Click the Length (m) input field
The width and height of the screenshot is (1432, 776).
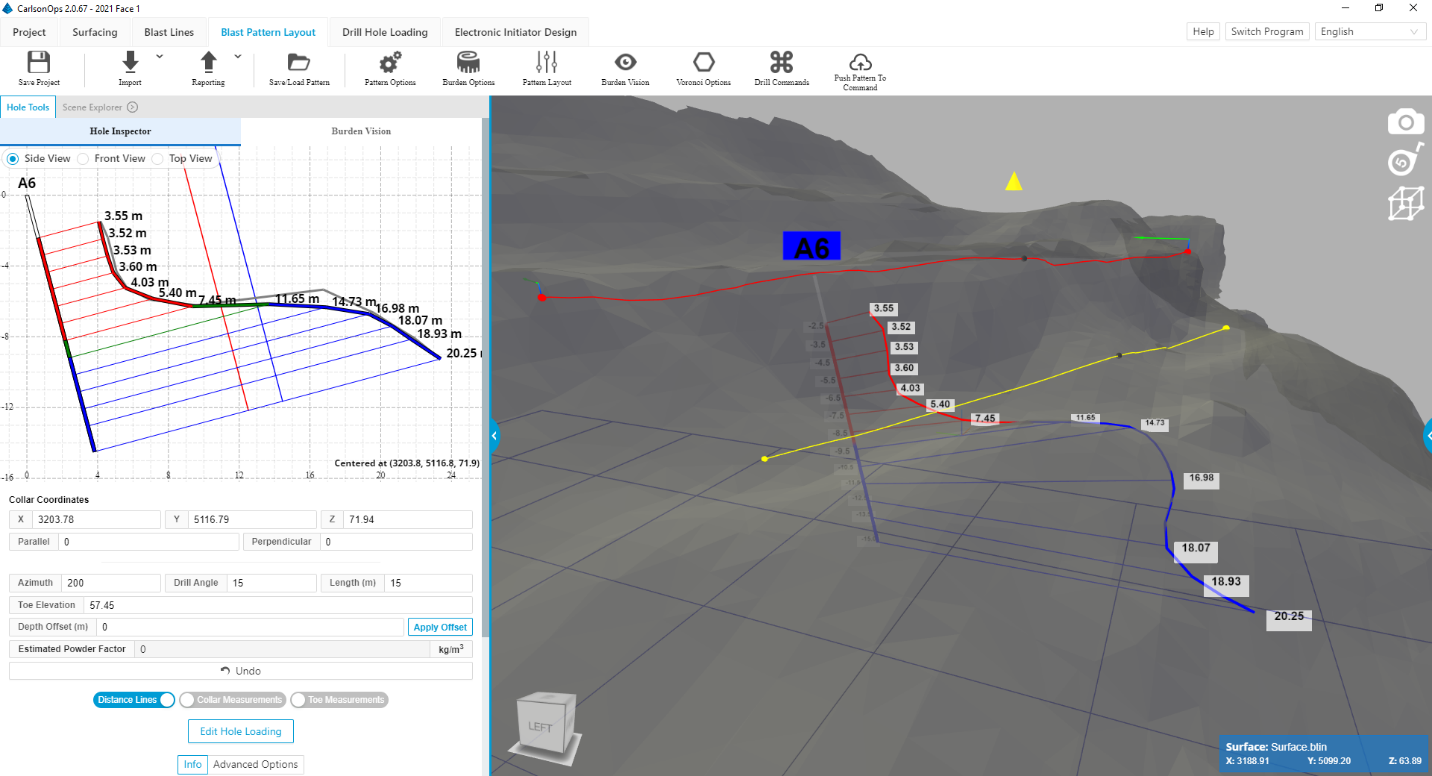pos(429,583)
